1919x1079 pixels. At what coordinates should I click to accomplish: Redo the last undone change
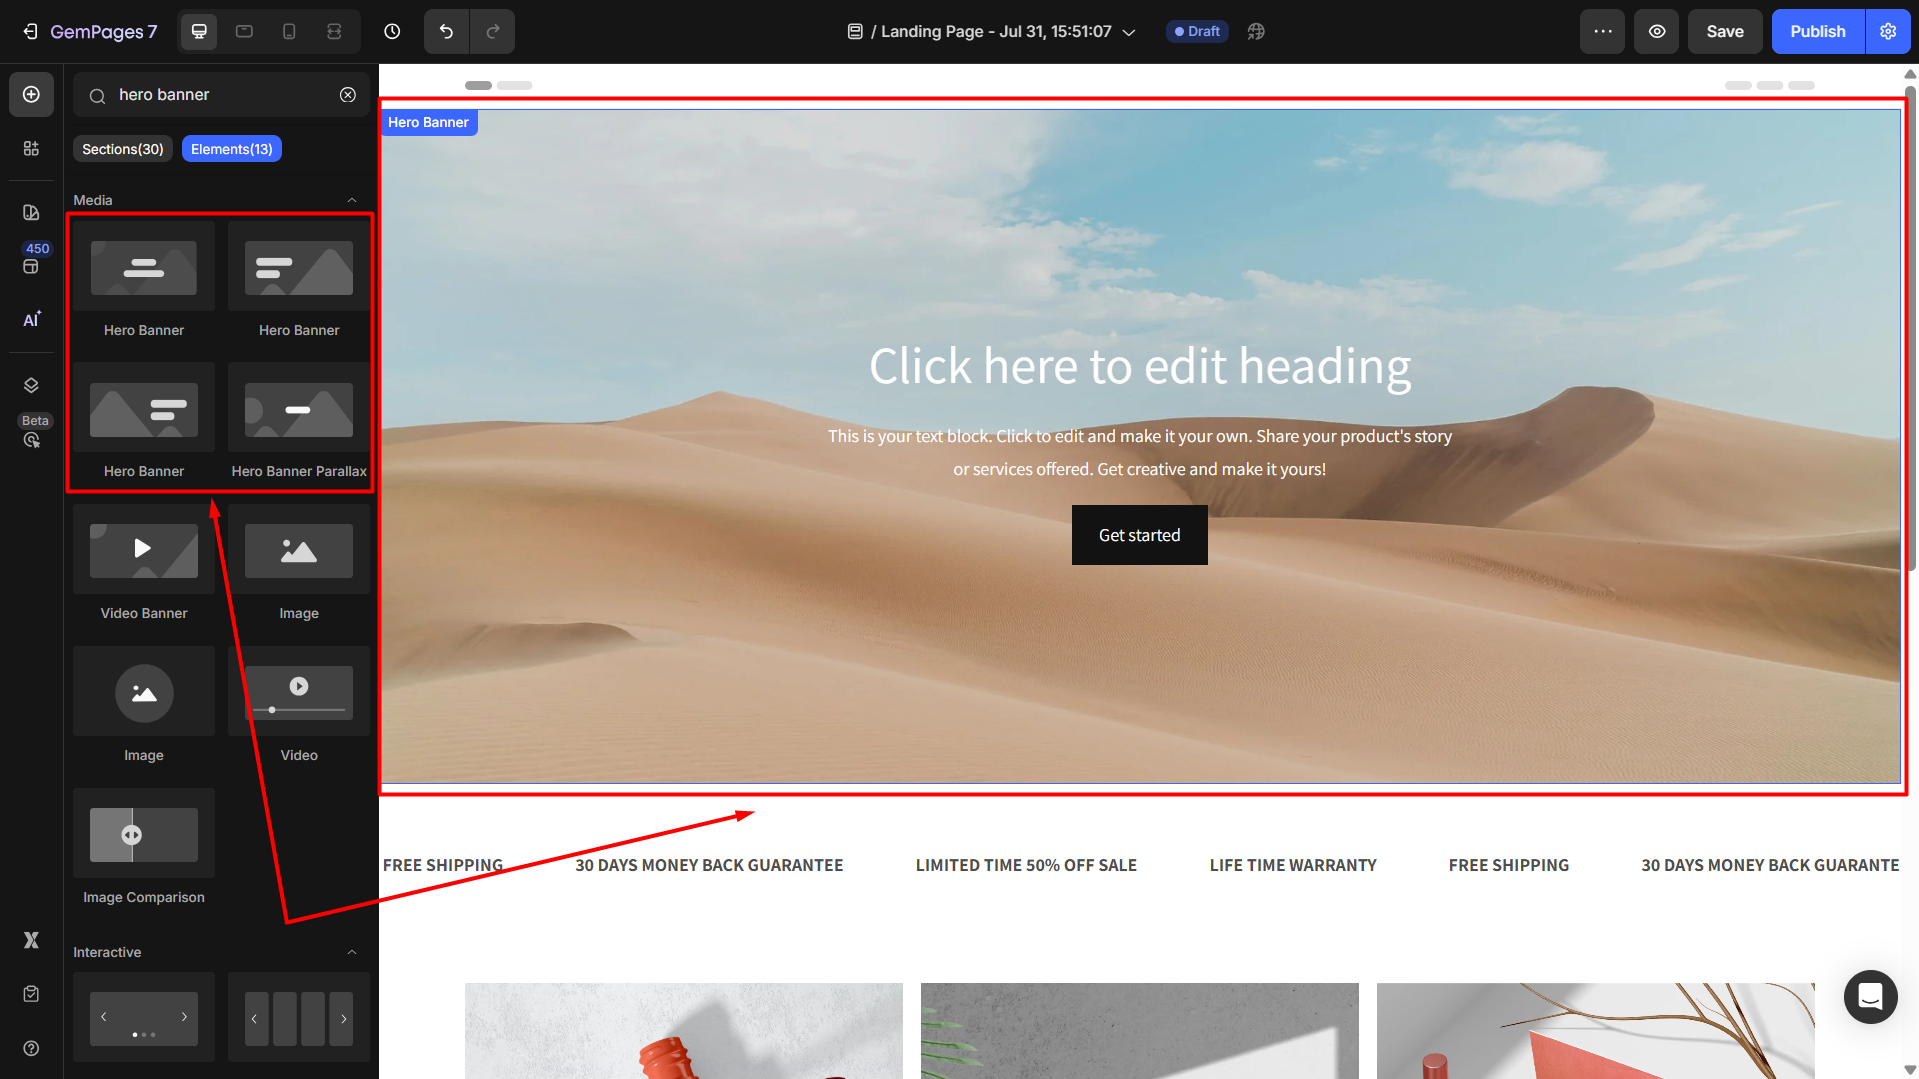(493, 32)
